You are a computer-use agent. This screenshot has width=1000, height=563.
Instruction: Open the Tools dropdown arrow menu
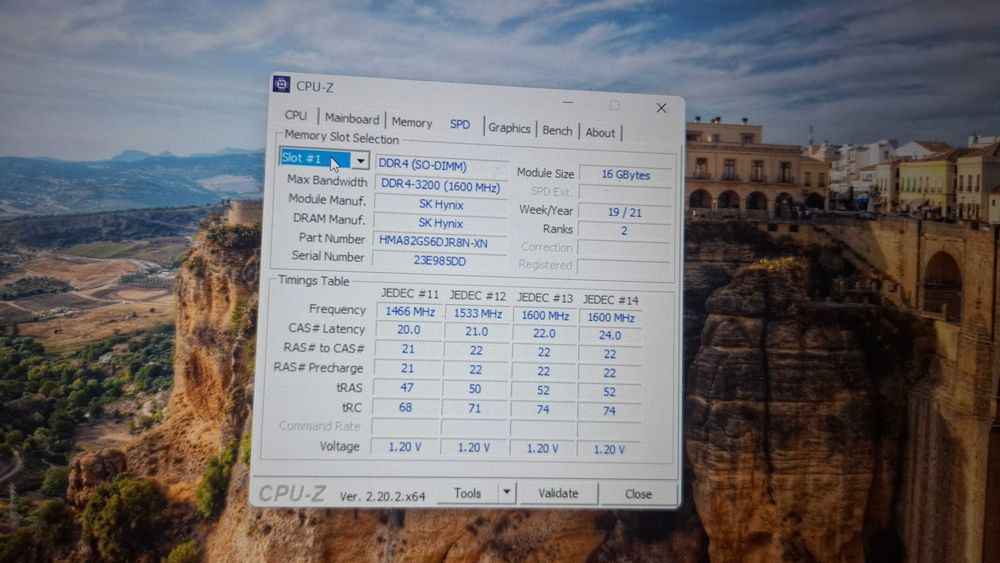506,493
